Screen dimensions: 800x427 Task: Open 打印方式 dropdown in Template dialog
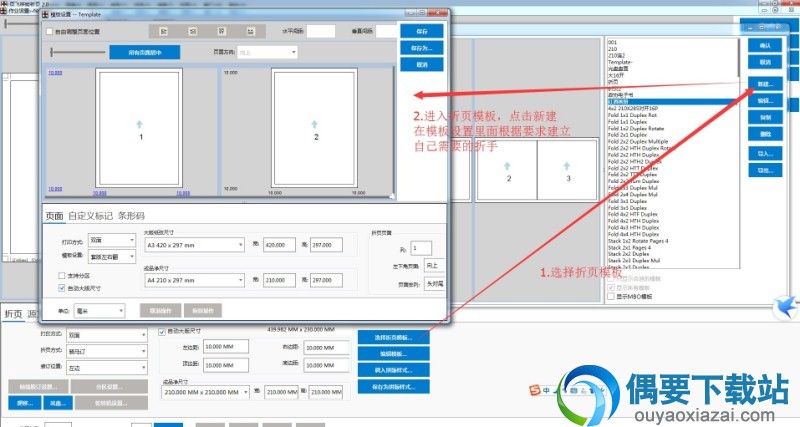click(x=112, y=240)
